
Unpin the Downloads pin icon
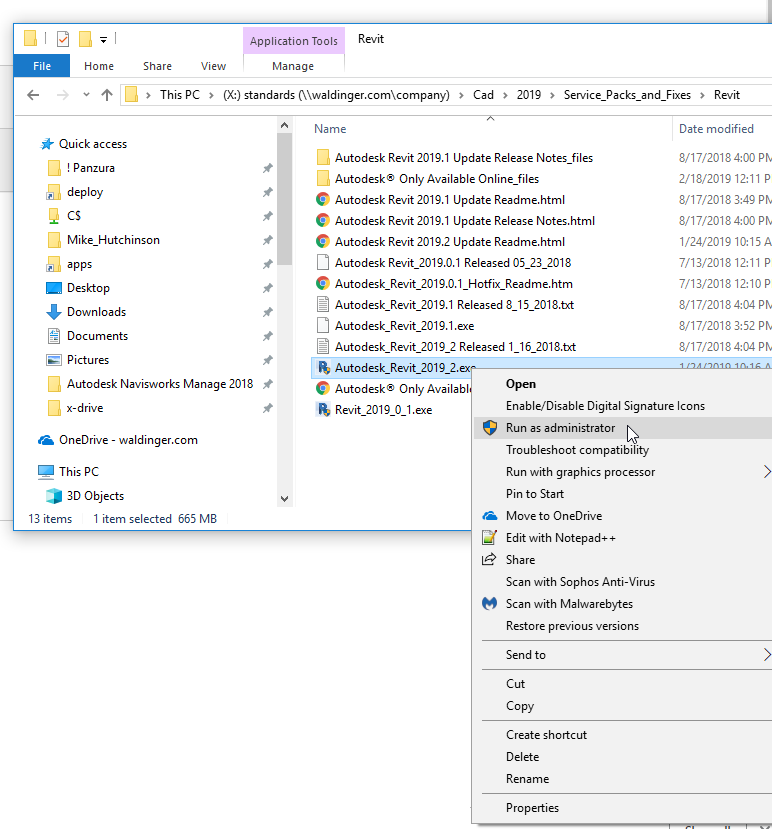tap(268, 312)
